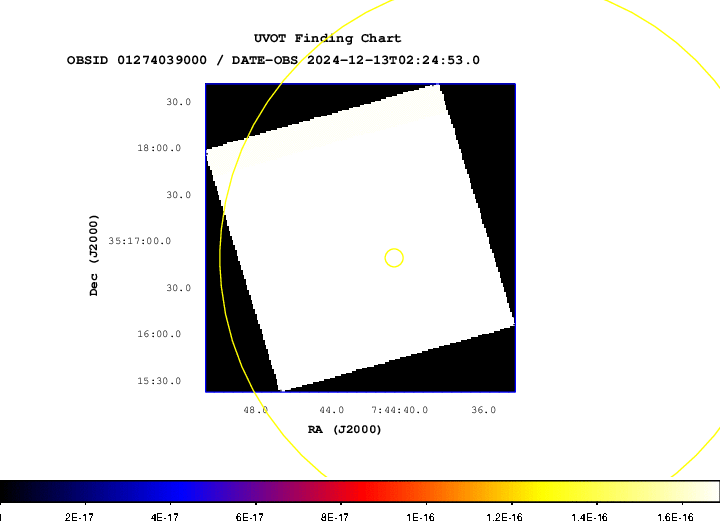The height and width of the screenshot is (521, 720).
Task: Click the 2E-17 colorbar label
Action: point(79,517)
